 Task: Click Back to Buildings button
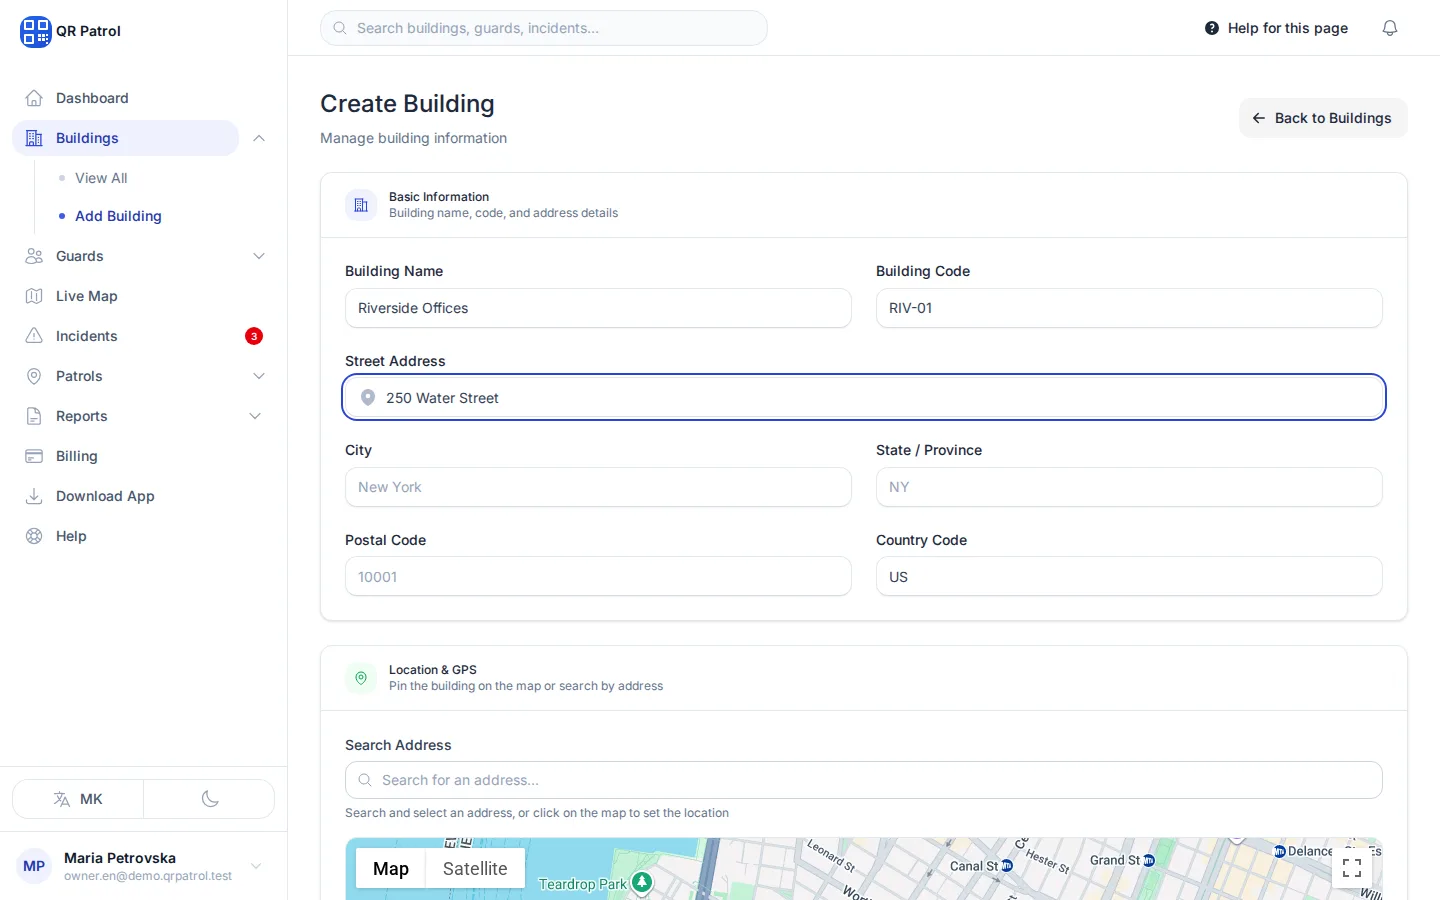(1322, 118)
